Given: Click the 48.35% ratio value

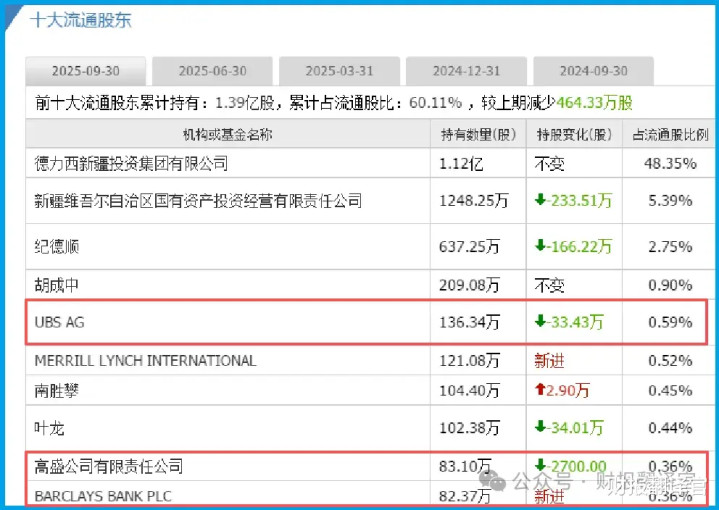Looking at the screenshot, I should coord(670,164).
